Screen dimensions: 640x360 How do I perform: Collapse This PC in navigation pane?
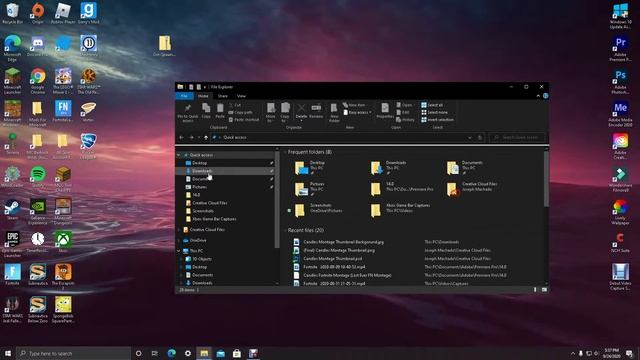click(179, 251)
